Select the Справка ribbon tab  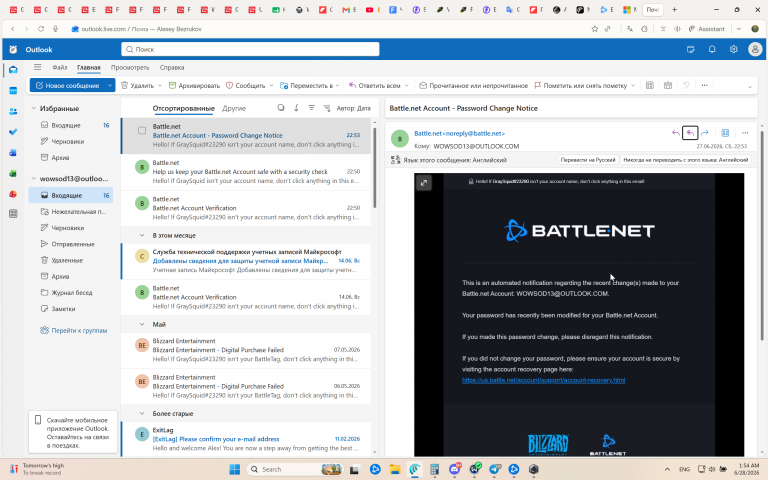pos(172,67)
